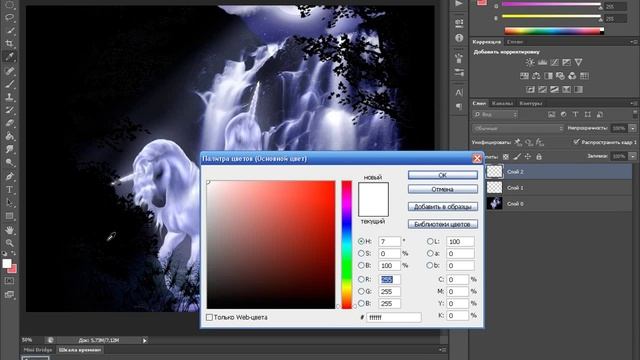Select the a radio button in color picker
Viewport: 640px width, 360px height.
point(430,253)
